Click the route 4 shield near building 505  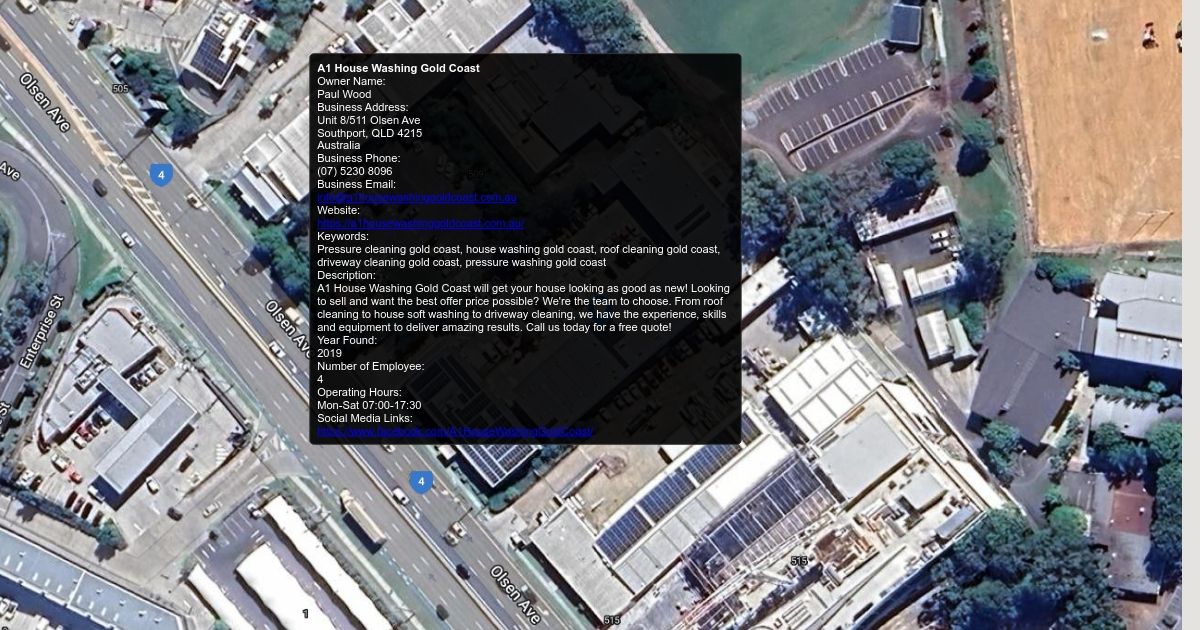[x=161, y=175]
